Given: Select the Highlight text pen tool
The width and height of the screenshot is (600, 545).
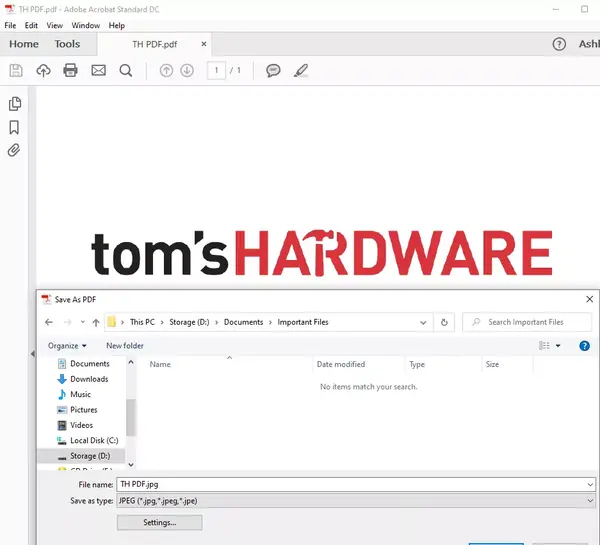Looking at the screenshot, I should coord(301,70).
